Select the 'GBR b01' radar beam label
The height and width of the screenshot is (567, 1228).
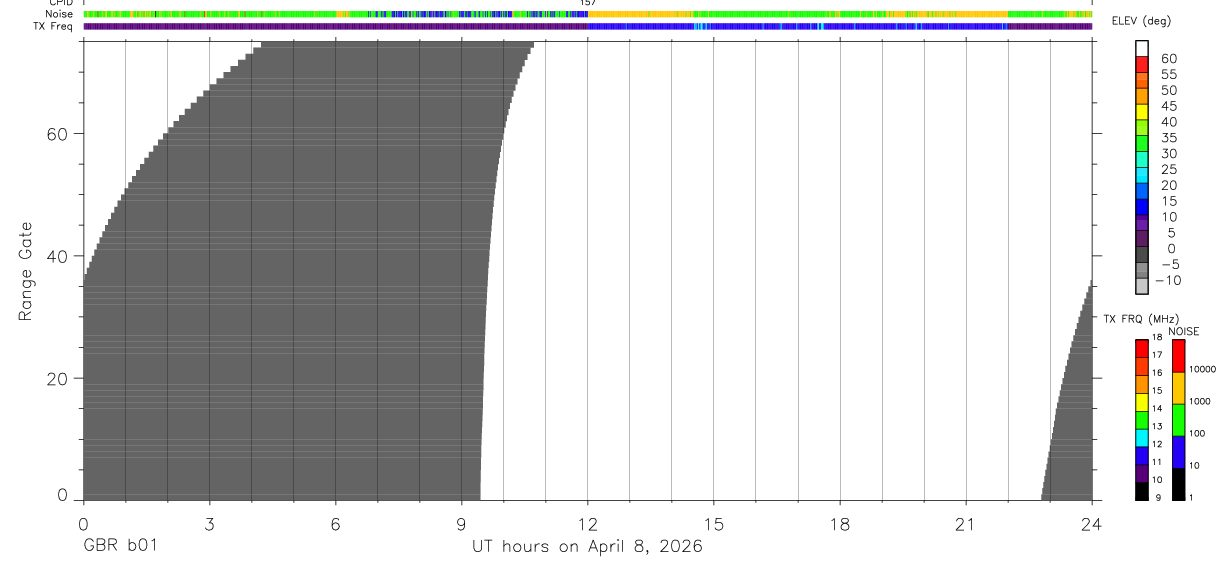[120, 547]
